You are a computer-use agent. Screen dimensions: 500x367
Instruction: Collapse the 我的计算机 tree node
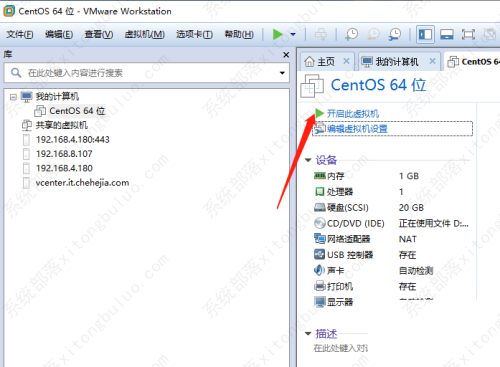(13, 97)
